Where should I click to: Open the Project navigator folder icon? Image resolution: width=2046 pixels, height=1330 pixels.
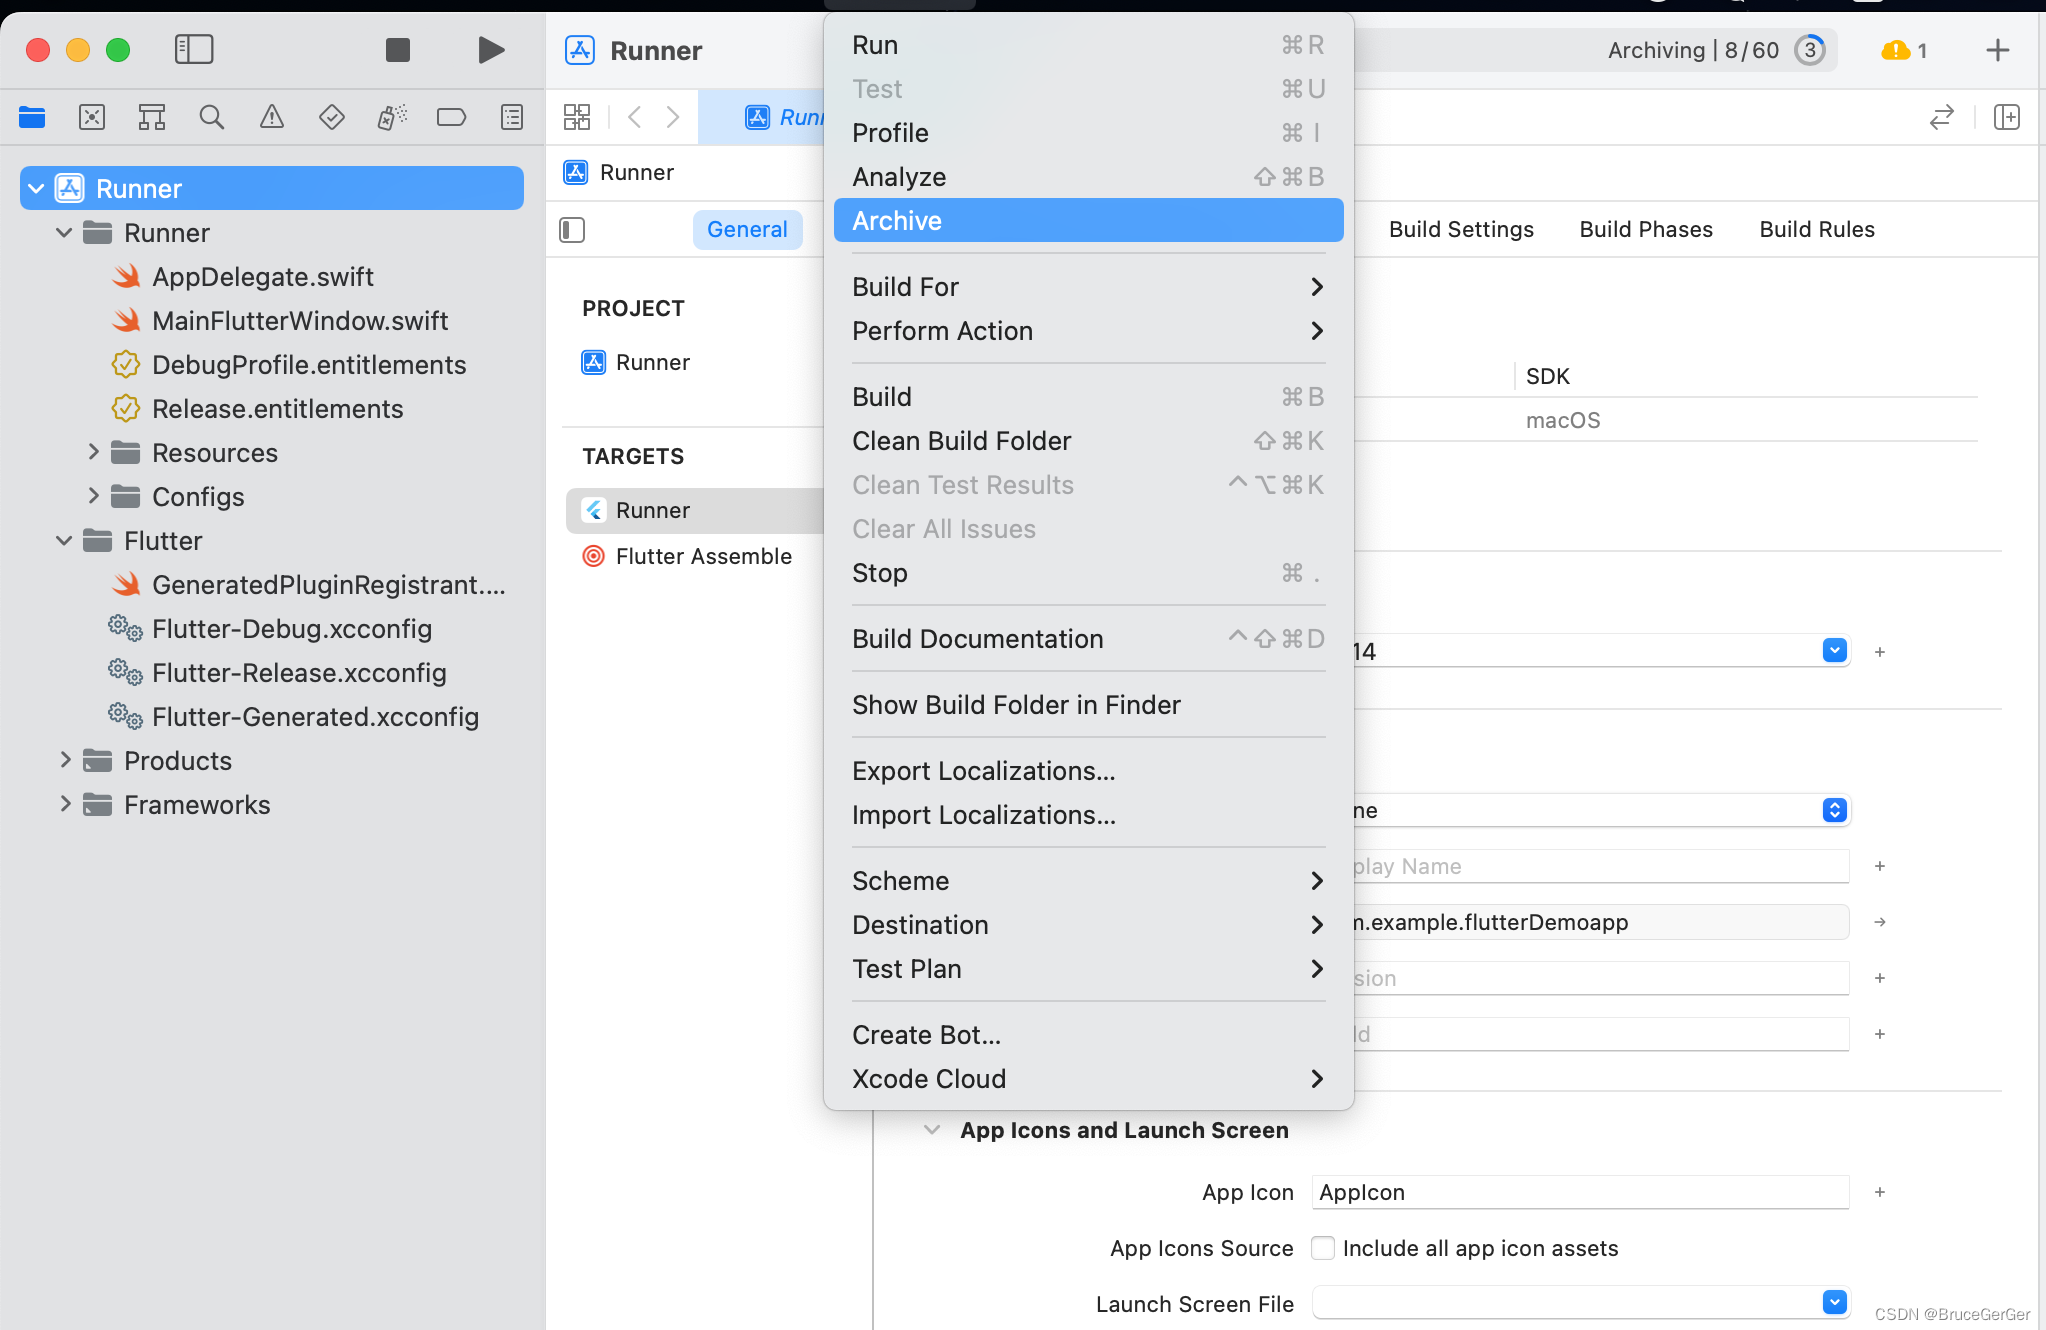click(x=32, y=117)
